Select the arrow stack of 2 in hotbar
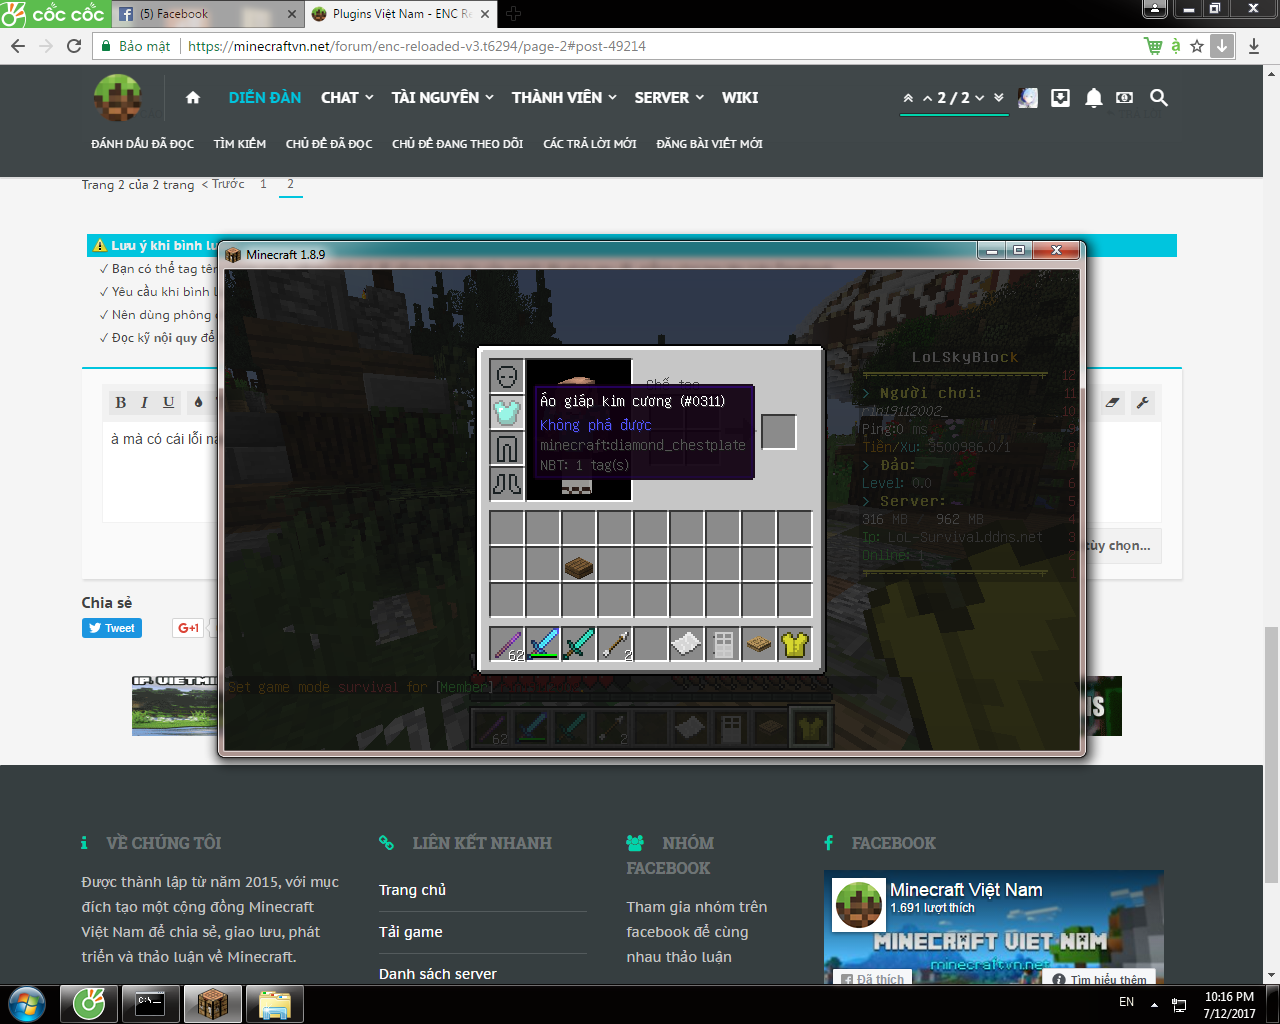This screenshot has height=1024, width=1280. 615,644
